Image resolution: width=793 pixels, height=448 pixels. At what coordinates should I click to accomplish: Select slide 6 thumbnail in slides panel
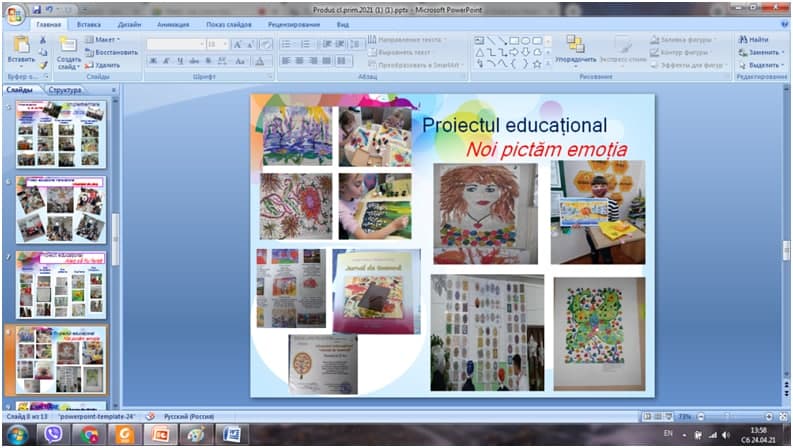pos(60,209)
